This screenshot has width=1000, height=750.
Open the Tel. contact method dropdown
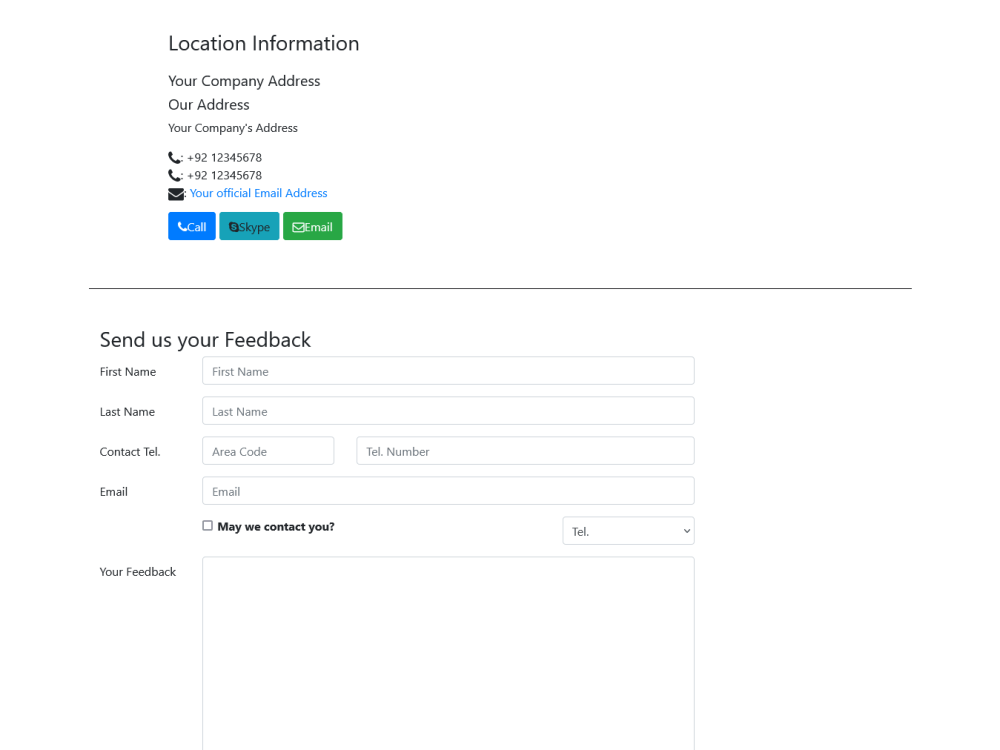pos(628,531)
